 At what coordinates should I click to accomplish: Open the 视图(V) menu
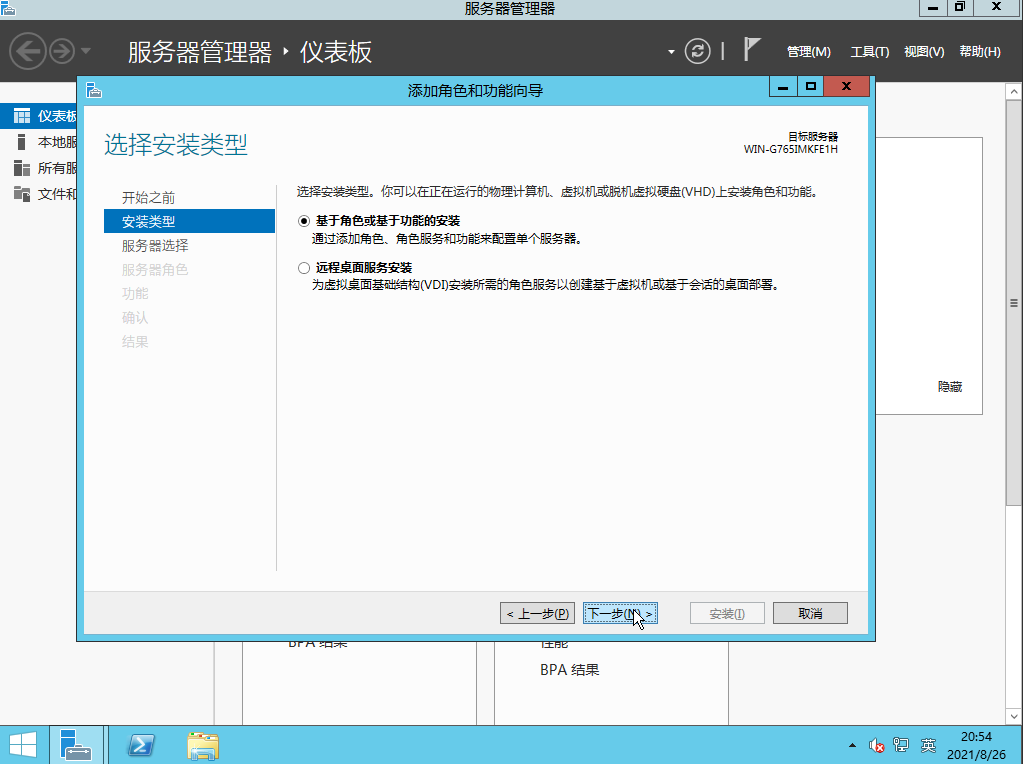click(x=924, y=52)
